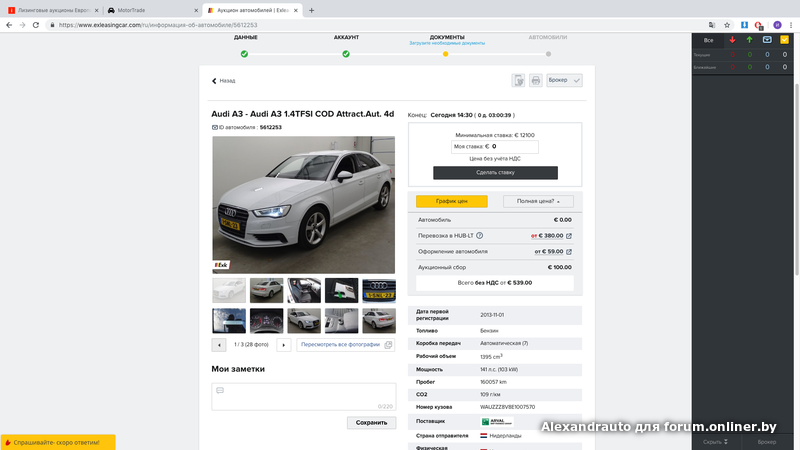The height and width of the screenshot is (450, 800).
Task: Click the Netherlands flag next to Нидерланды
Action: (x=484, y=436)
